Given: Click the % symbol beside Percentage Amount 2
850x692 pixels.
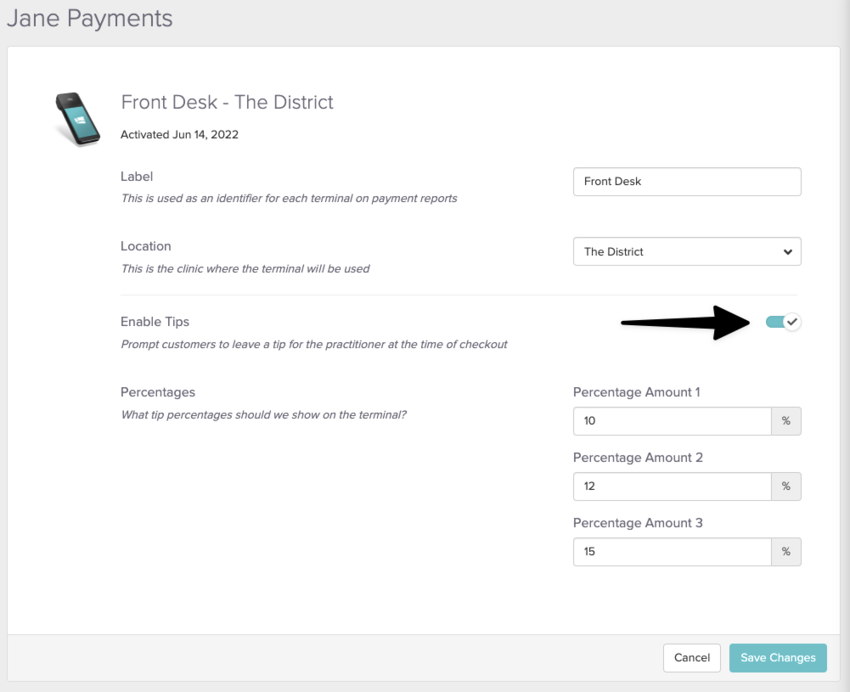Looking at the screenshot, I should coord(786,486).
